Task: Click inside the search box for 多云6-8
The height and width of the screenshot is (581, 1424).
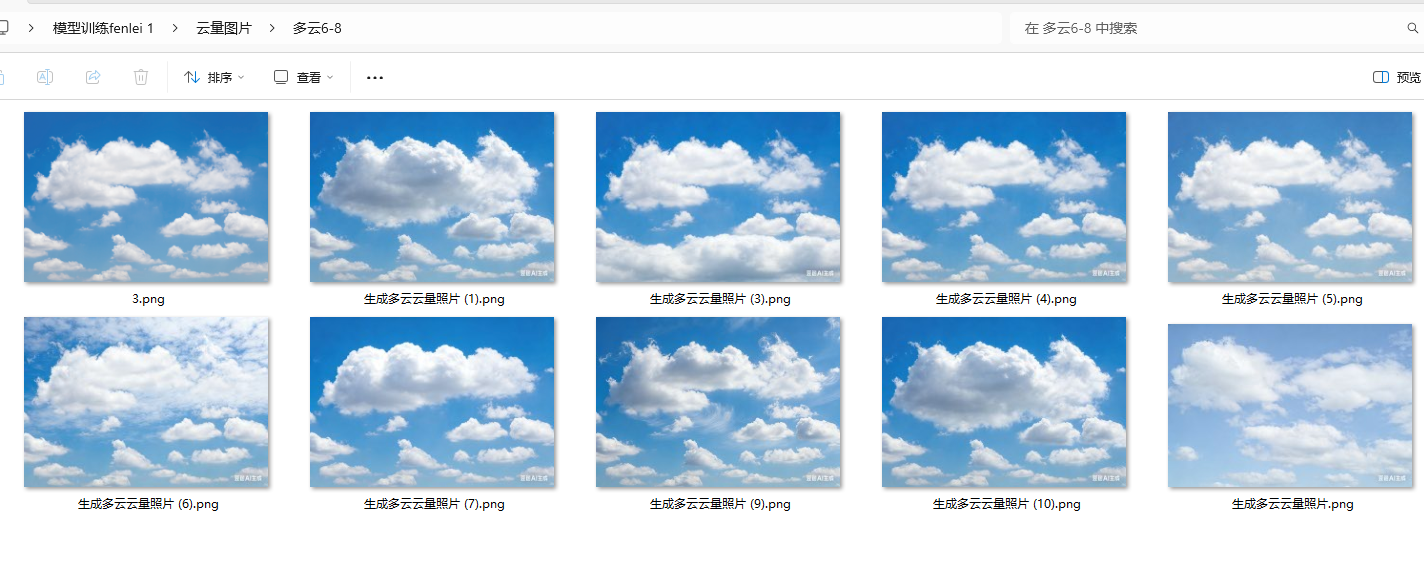Action: pyautogui.click(x=1150, y=28)
